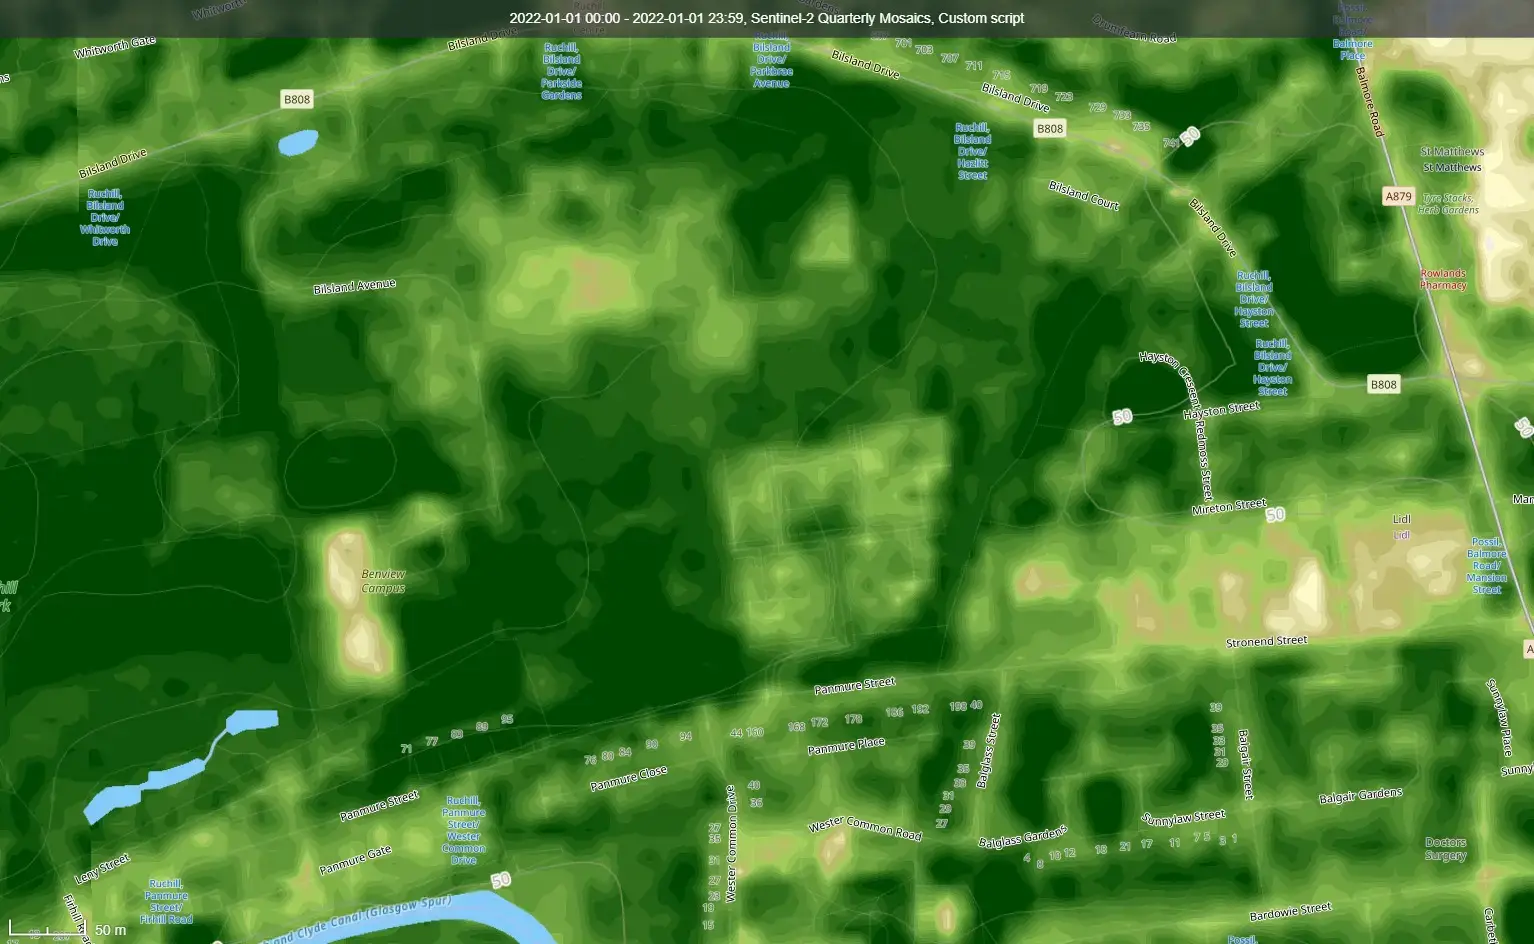Select the 50 marker beside Mireton Street
This screenshot has width=1534, height=944.
1275,515
